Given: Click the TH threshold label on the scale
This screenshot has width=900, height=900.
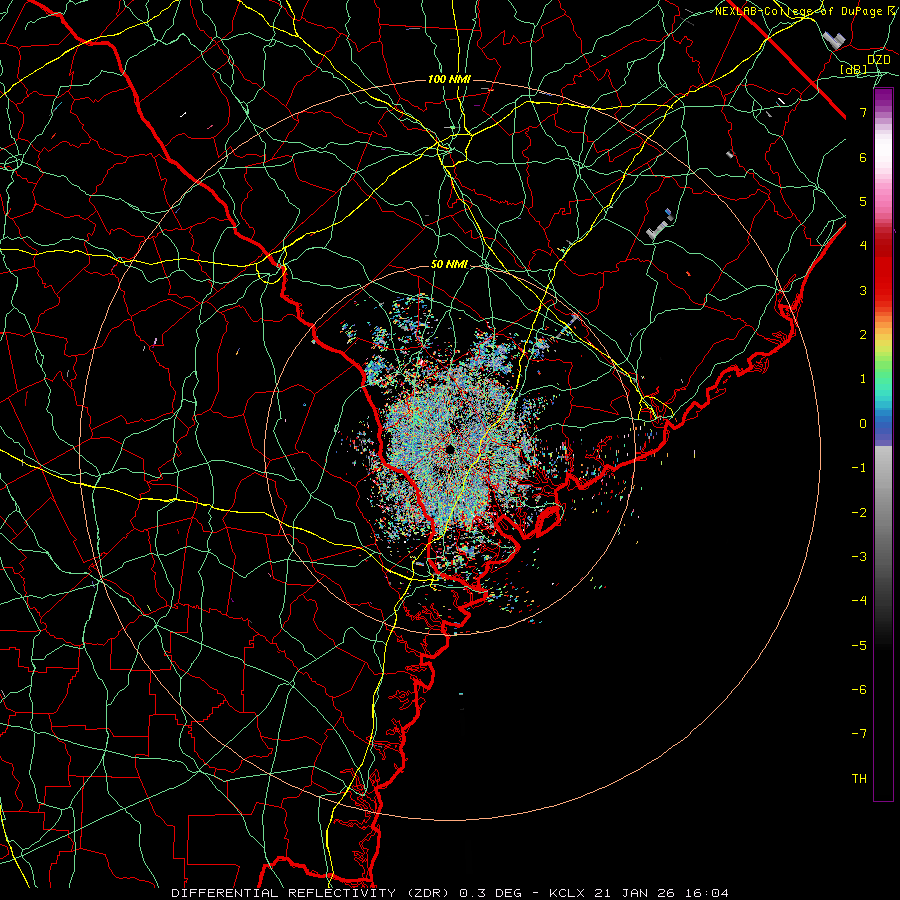Looking at the screenshot, I should click(859, 779).
